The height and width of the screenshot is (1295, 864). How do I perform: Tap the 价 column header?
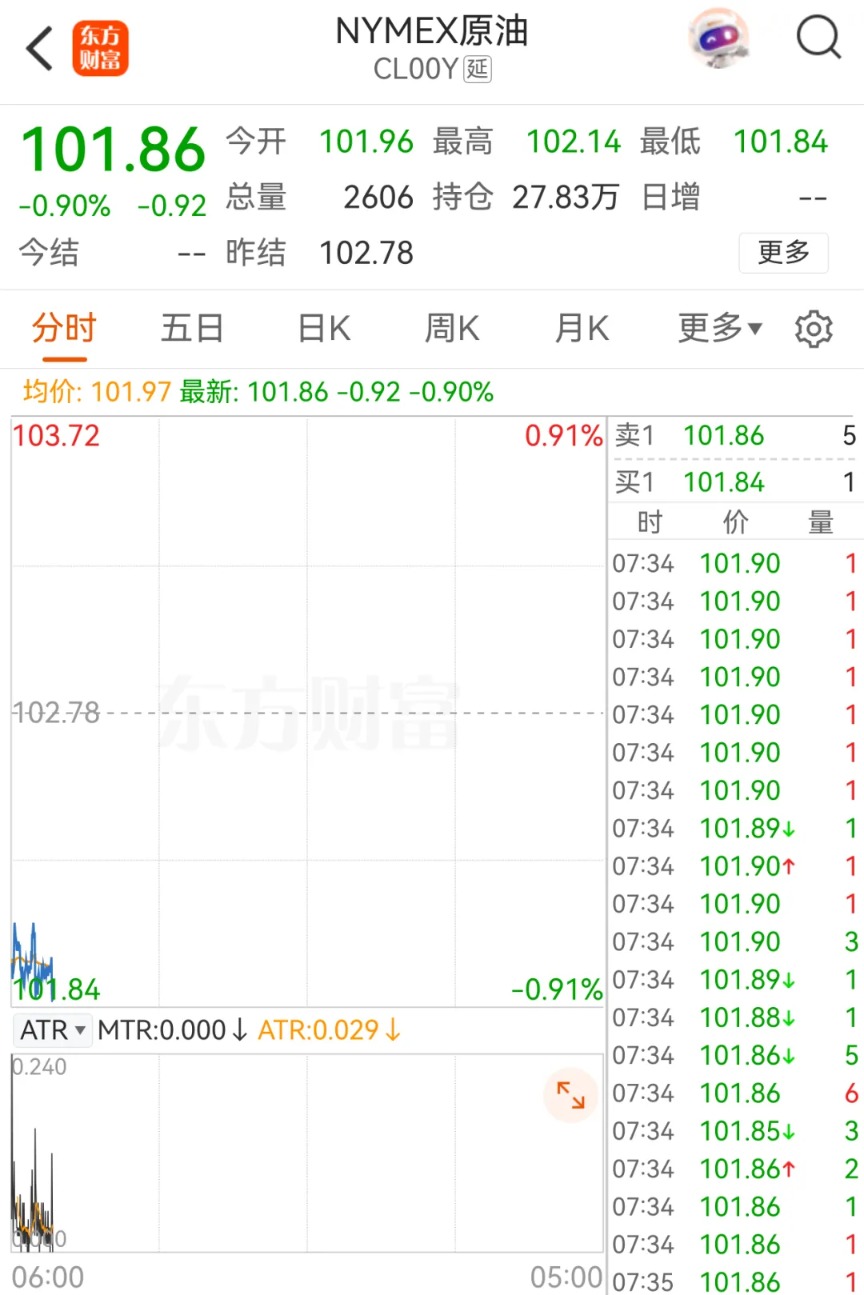(735, 522)
